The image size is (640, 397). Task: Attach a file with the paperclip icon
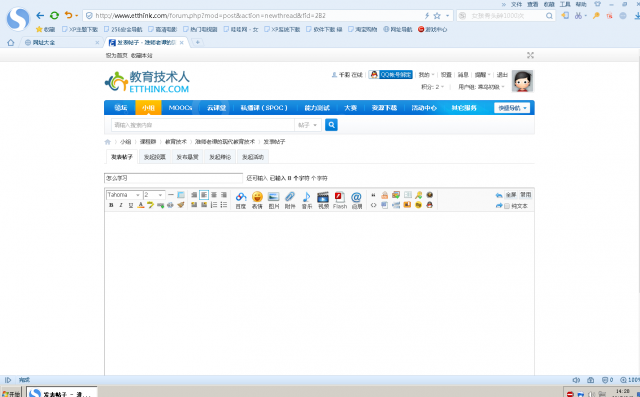[290, 200]
